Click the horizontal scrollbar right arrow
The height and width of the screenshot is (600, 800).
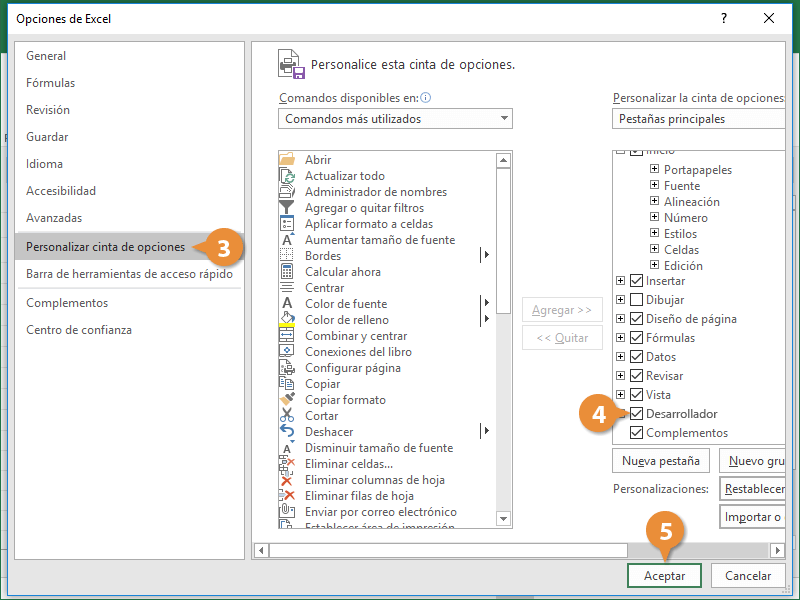[778, 551]
